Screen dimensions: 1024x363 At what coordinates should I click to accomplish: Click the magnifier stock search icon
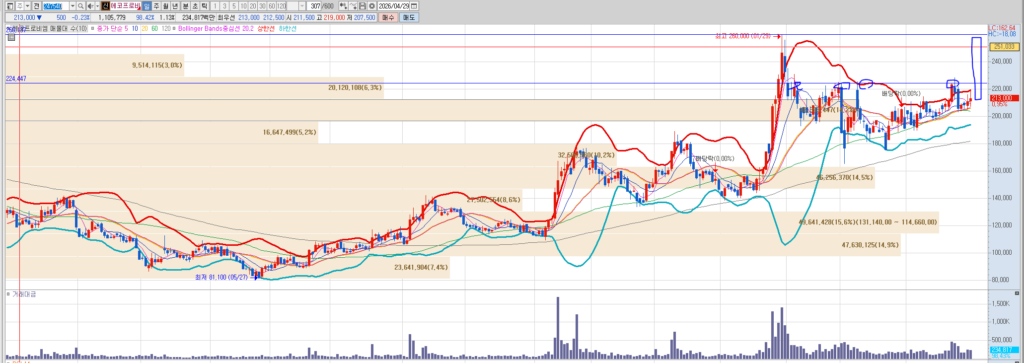point(80,6)
